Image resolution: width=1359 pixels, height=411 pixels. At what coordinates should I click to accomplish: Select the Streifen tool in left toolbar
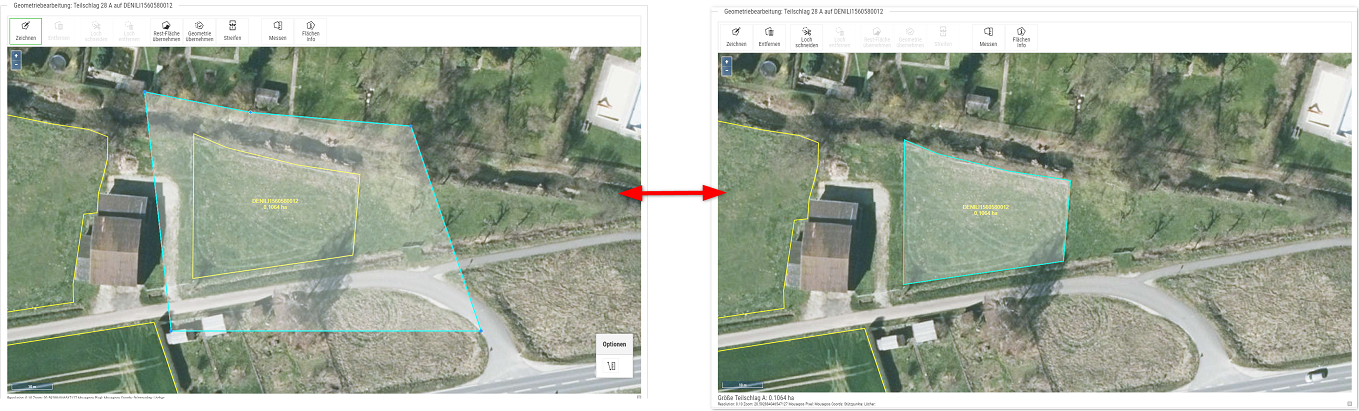coord(232,31)
